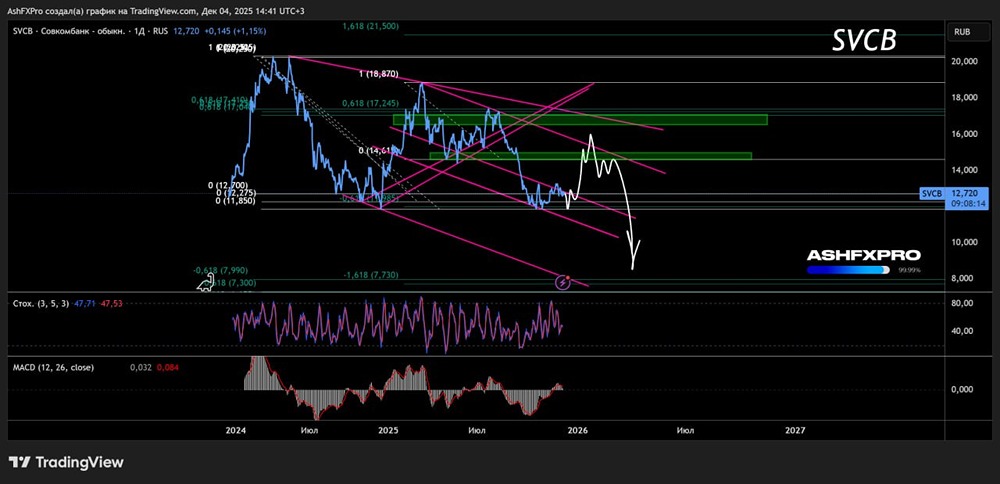1000x484 pixels.
Task: Click the 0,032 MACD value
Action: (140, 367)
